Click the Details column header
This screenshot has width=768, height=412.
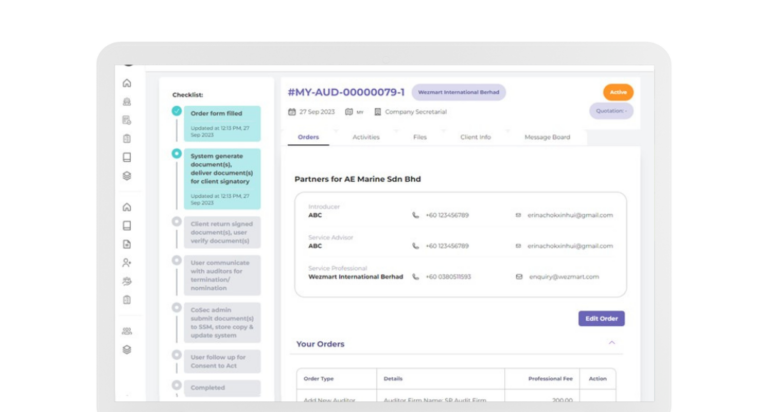pyautogui.click(x=393, y=379)
